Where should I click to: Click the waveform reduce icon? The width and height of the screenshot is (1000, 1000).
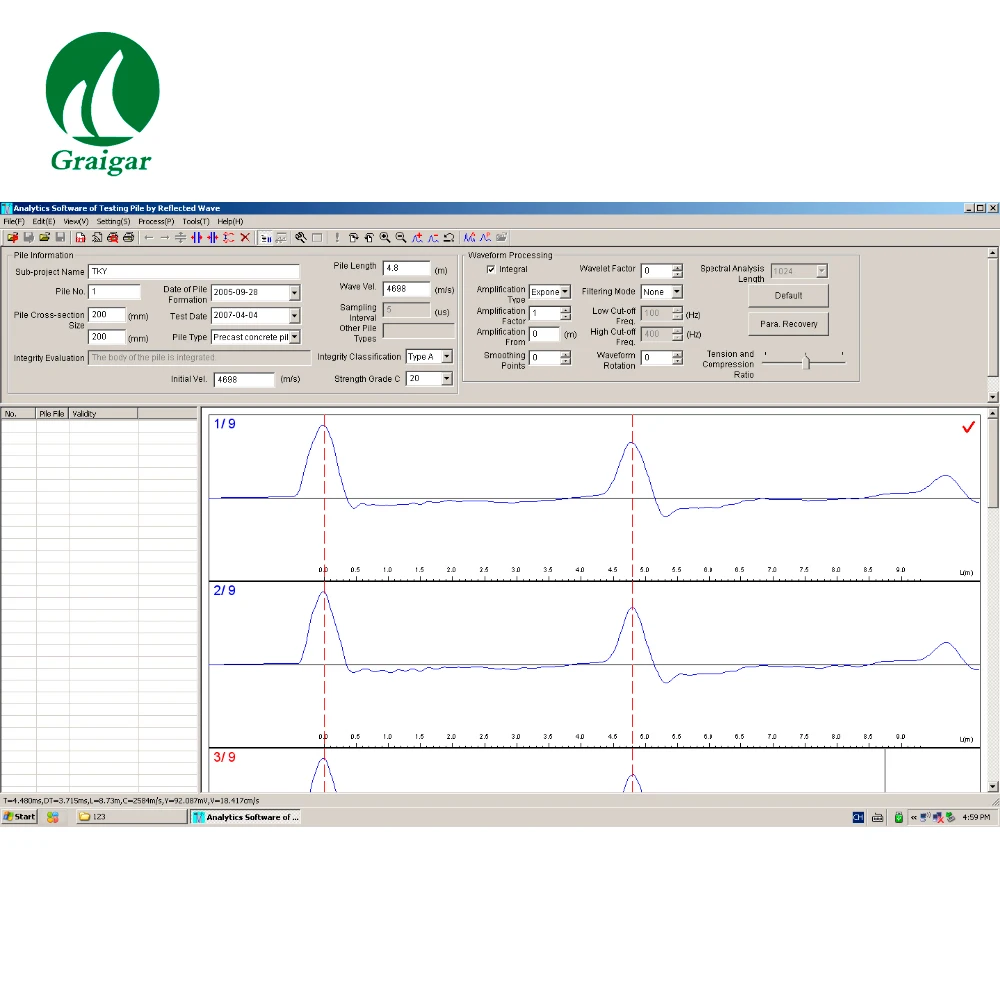pyautogui.click(x=433, y=238)
